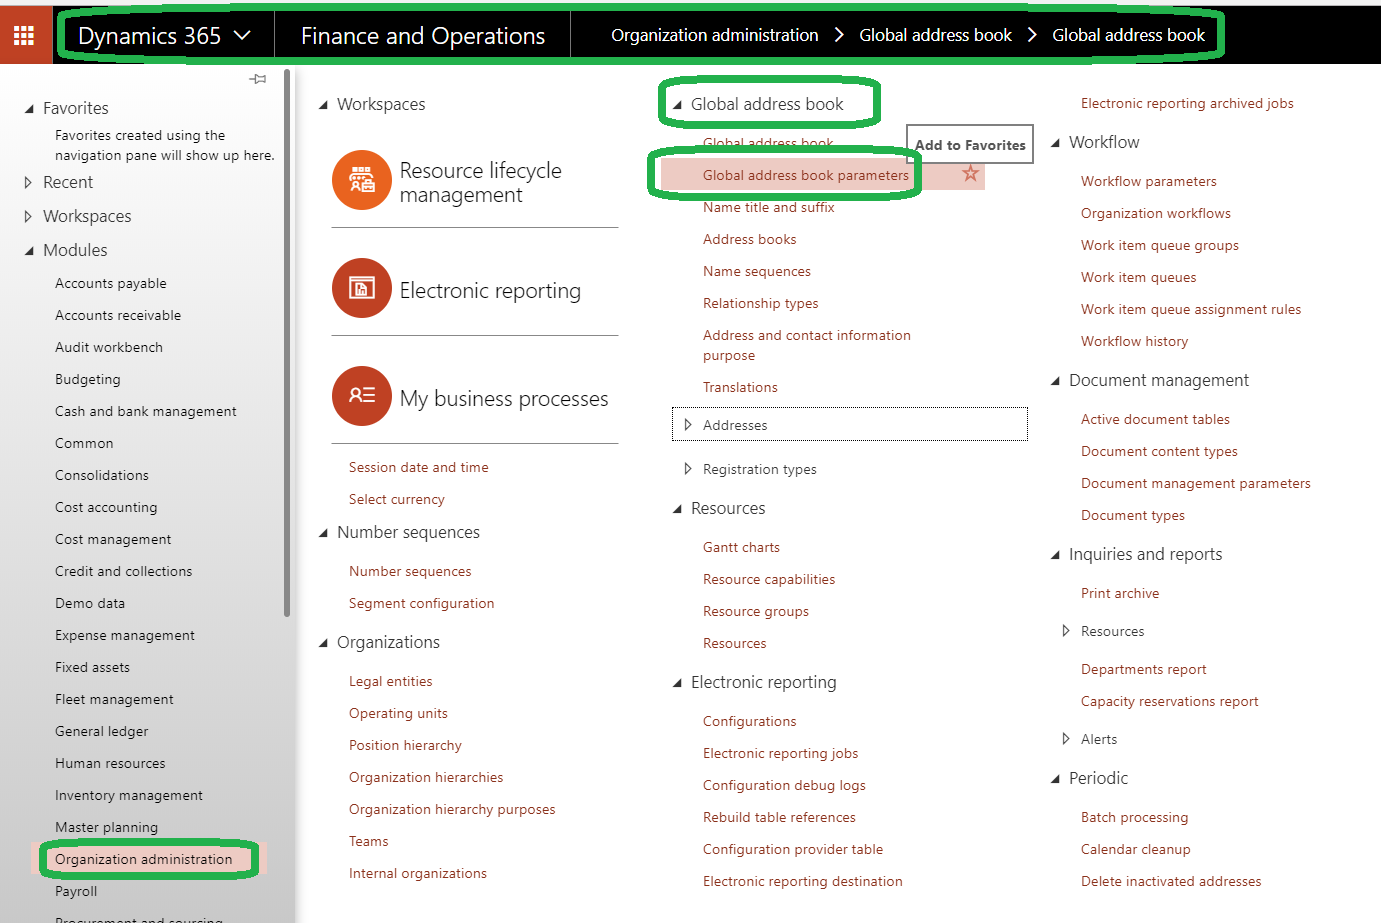The image size is (1381, 923).
Task: Open the Dynamics 365 dropdown
Action: click(164, 36)
